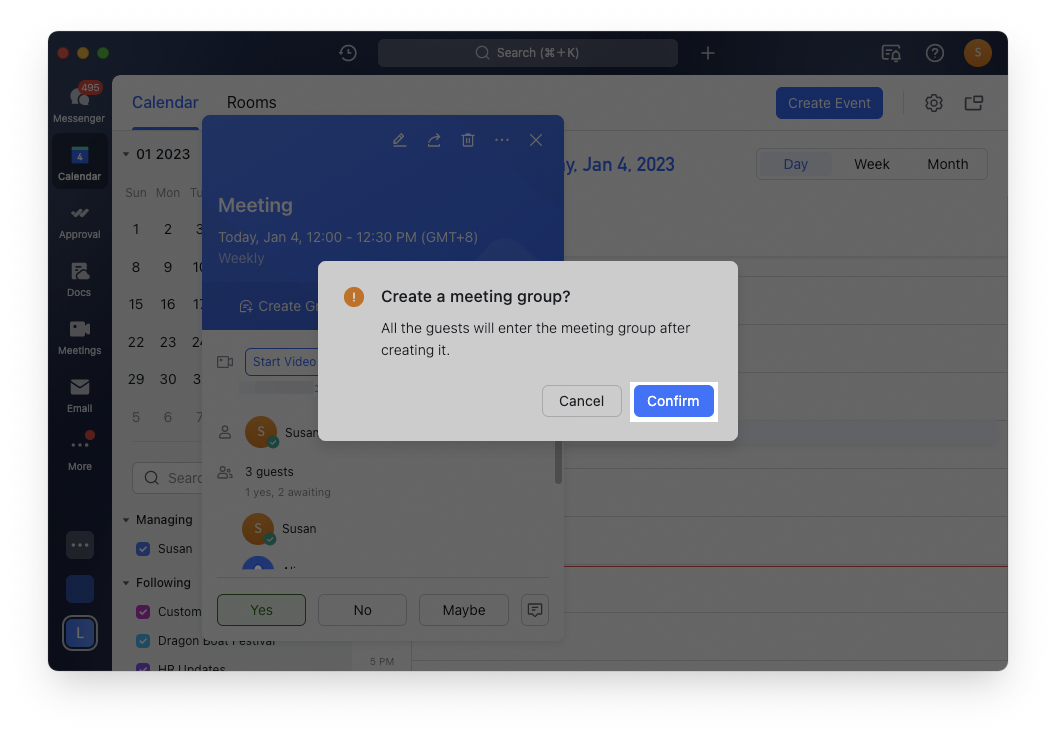The height and width of the screenshot is (738, 1056).
Task: Collapse the Following calendars section
Action: click(x=127, y=583)
